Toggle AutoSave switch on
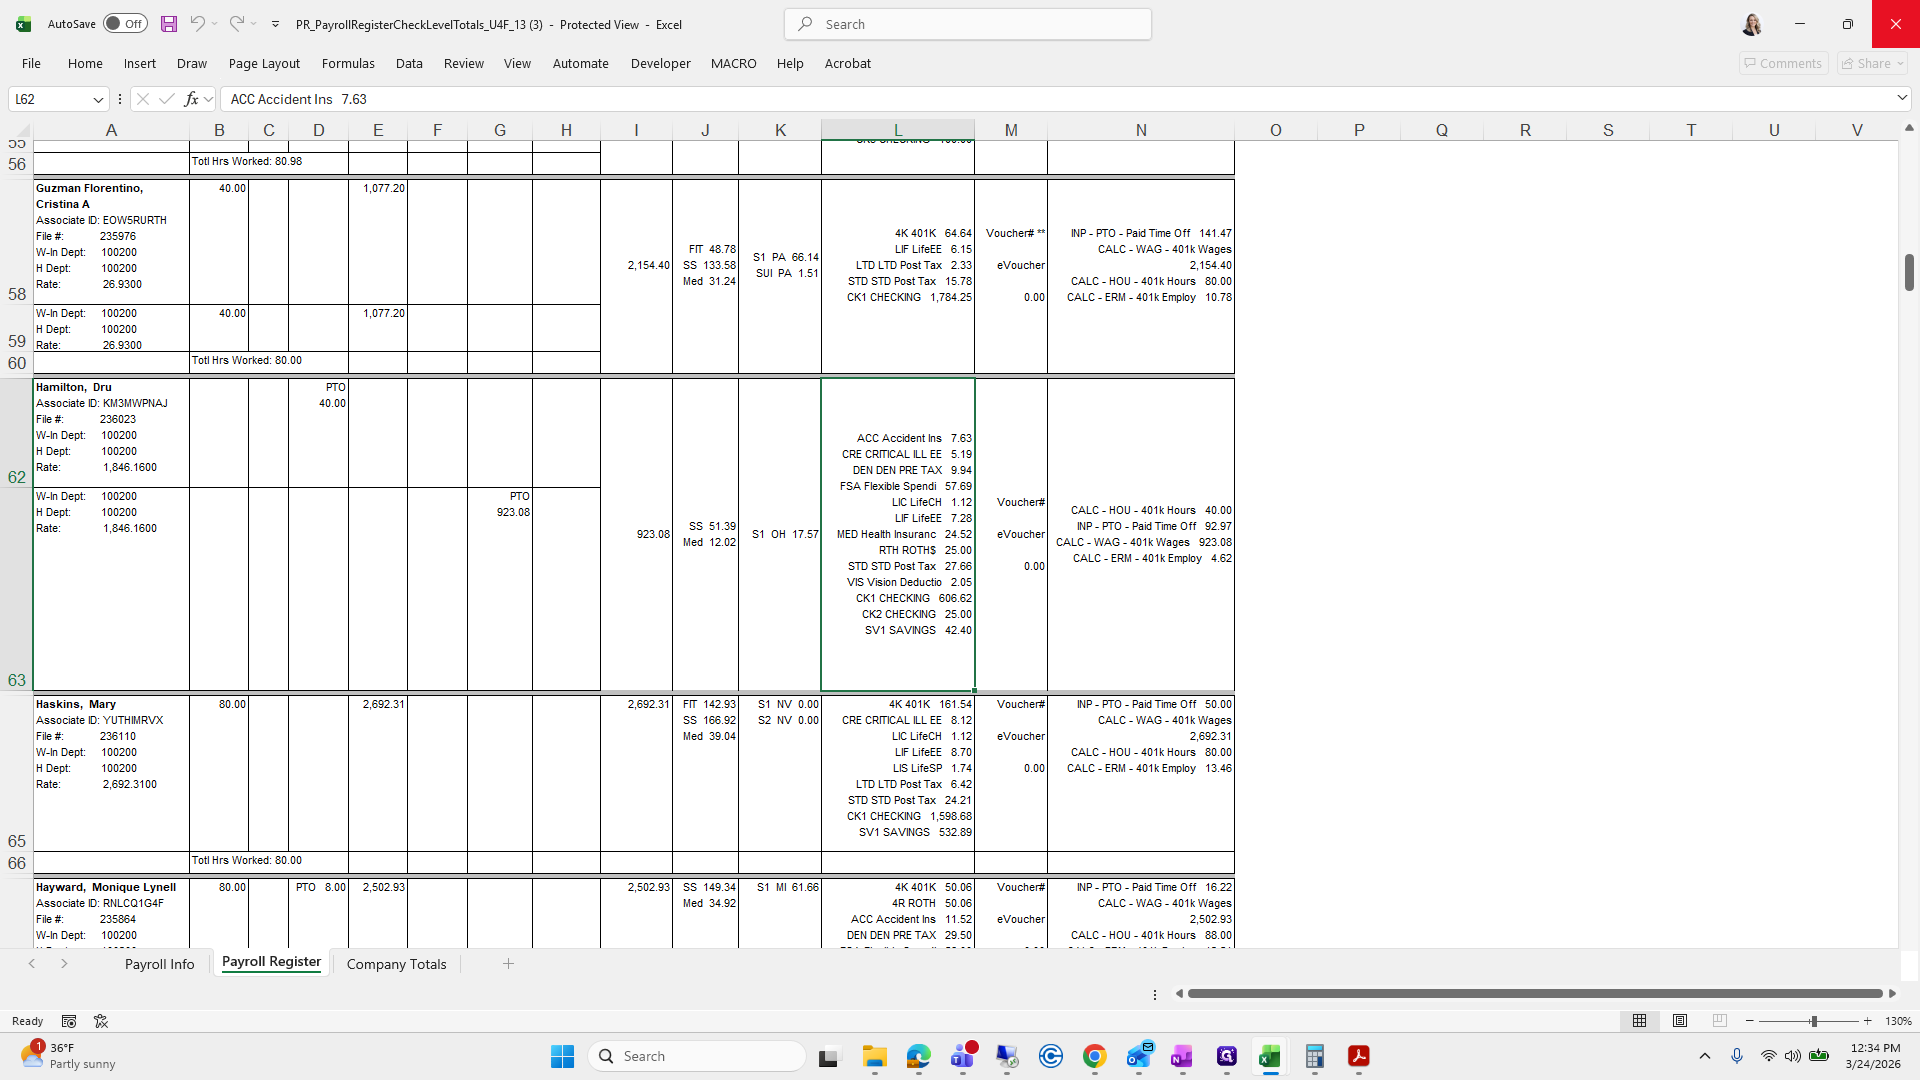Viewport: 1920px width, 1080px height. pyautogui.click(x=126, y=24)
